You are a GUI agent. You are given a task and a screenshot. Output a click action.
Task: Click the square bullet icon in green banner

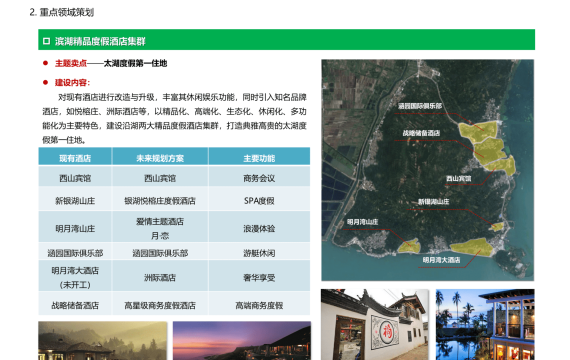click(46, 41)
